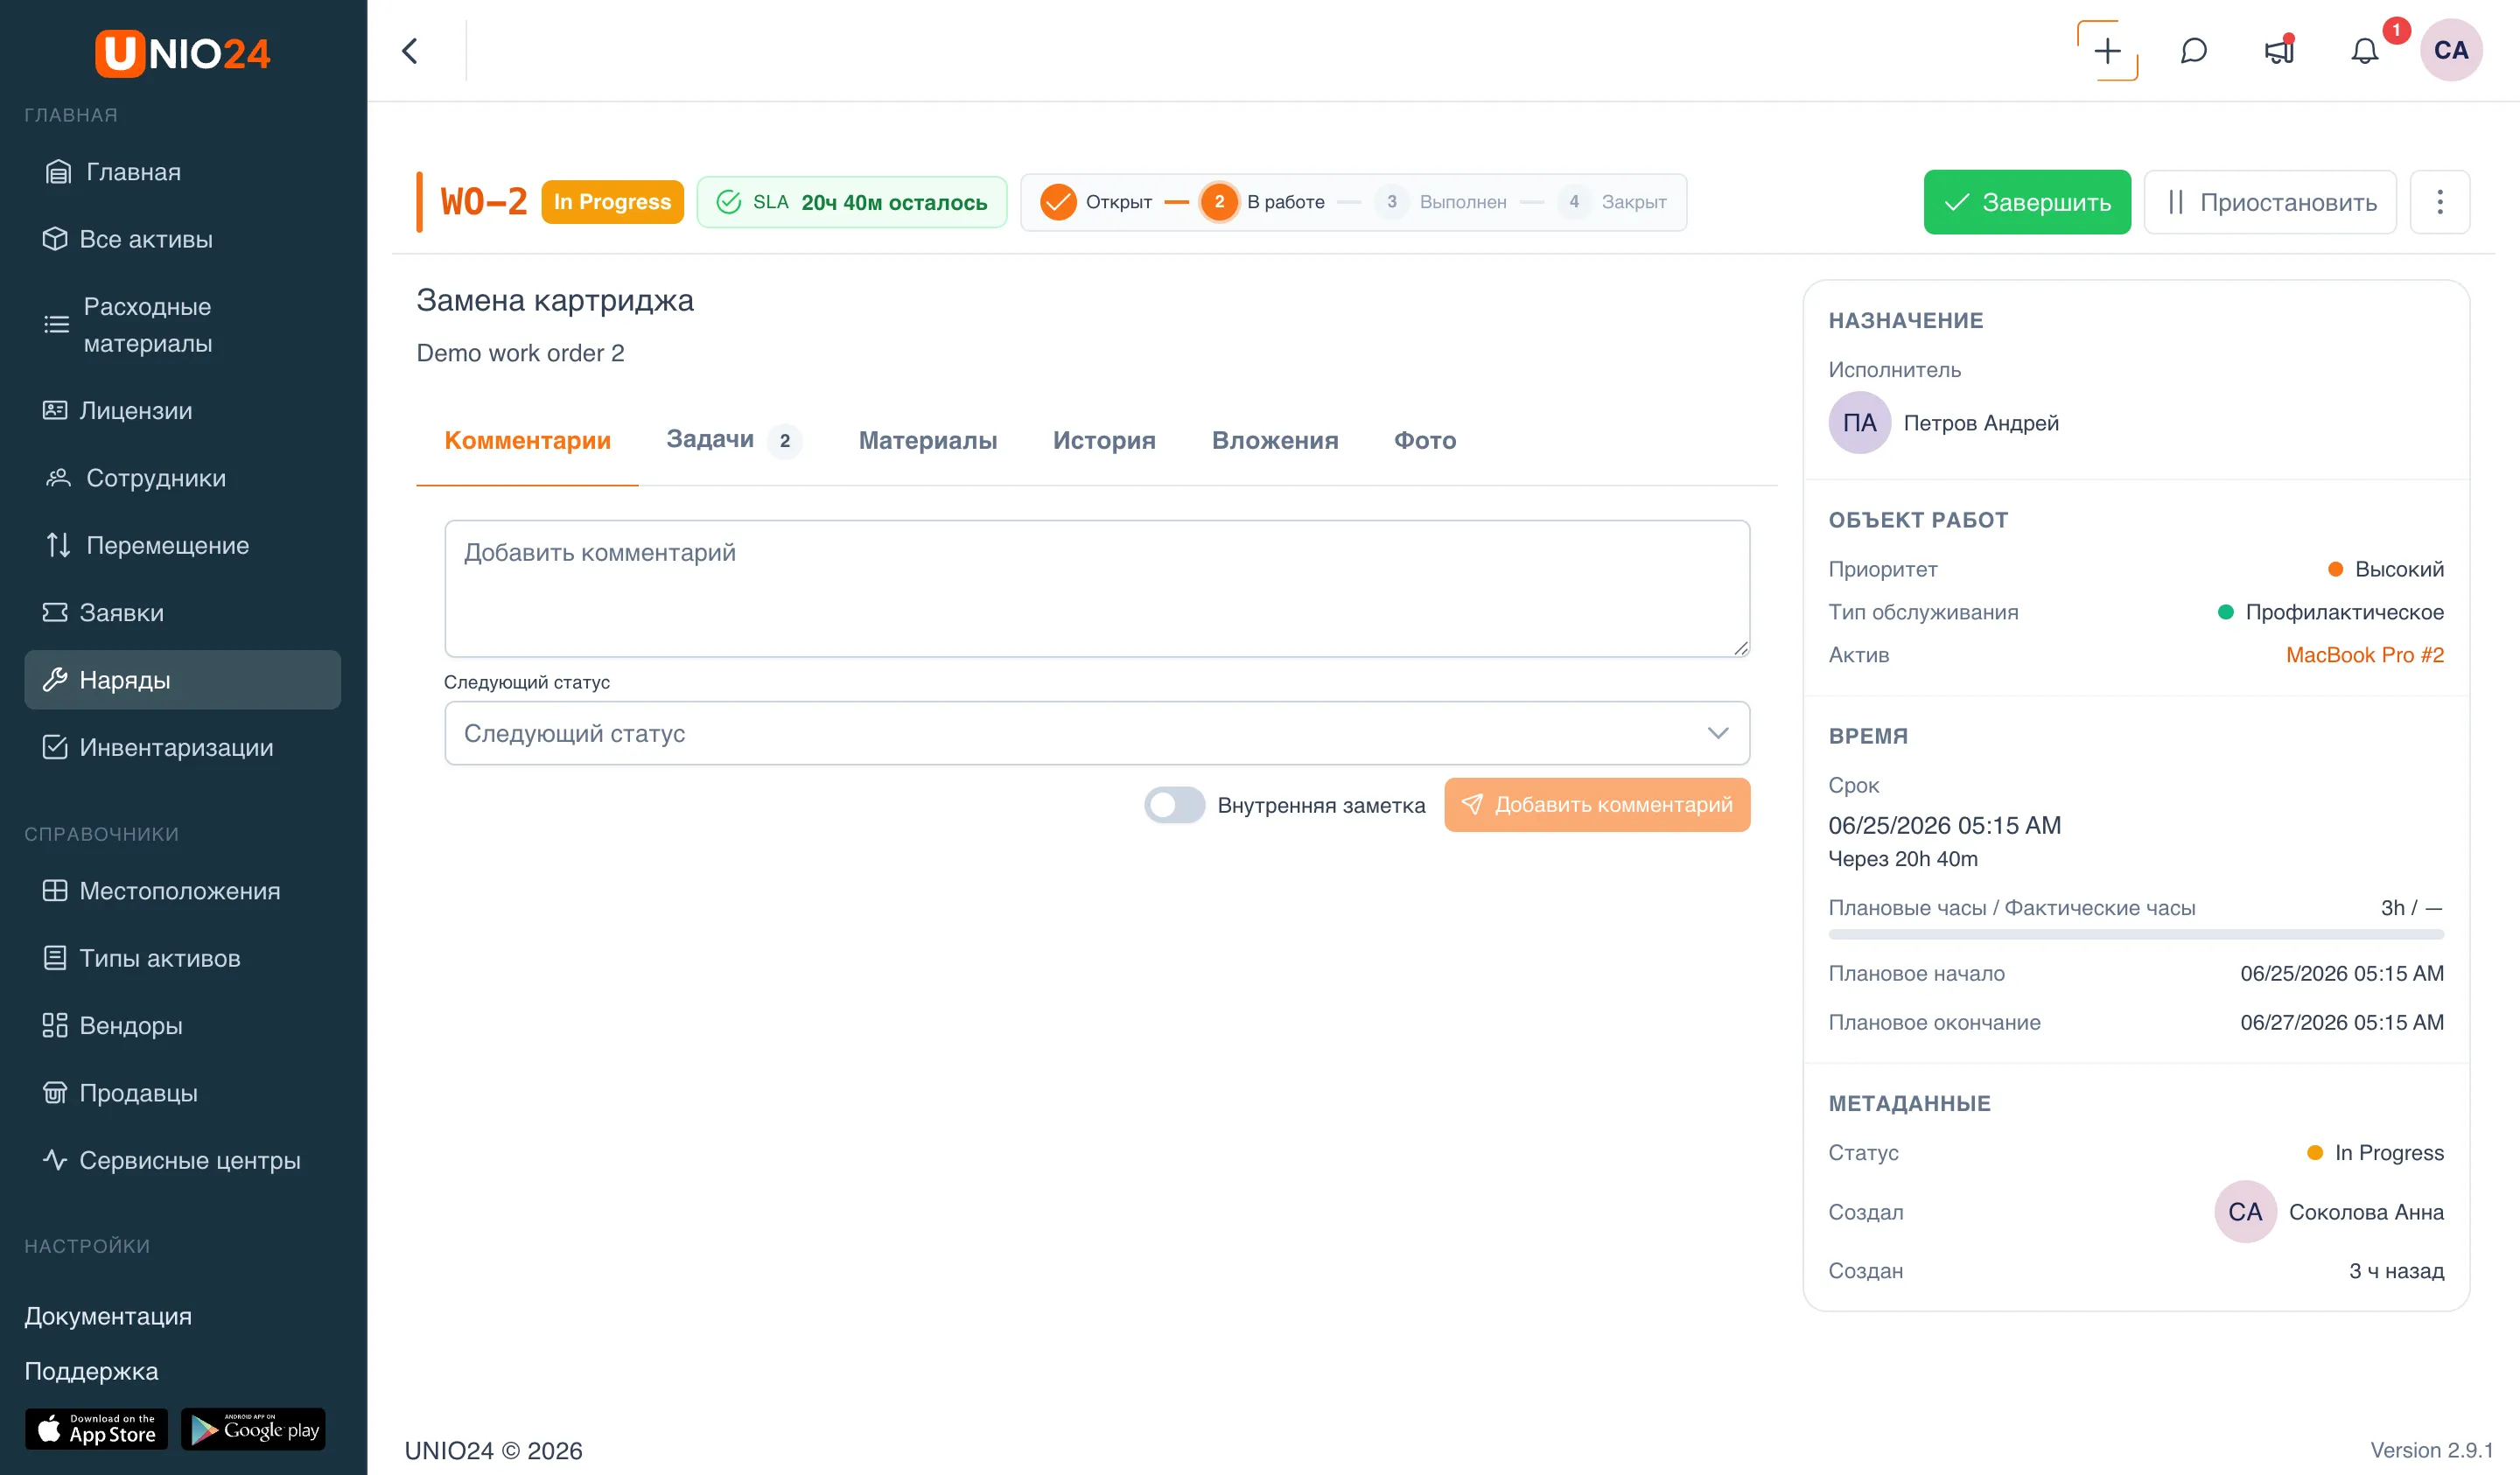Open Заявки in the sidebar
The width and height of the screenshot is (2520, 1475).
coord(183,613)
